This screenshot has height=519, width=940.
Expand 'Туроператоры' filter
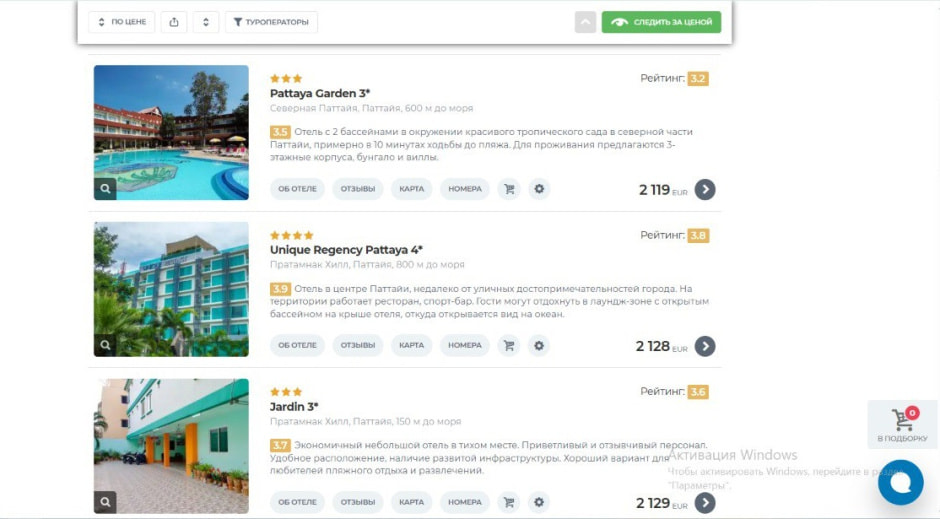tap(271, 22)
